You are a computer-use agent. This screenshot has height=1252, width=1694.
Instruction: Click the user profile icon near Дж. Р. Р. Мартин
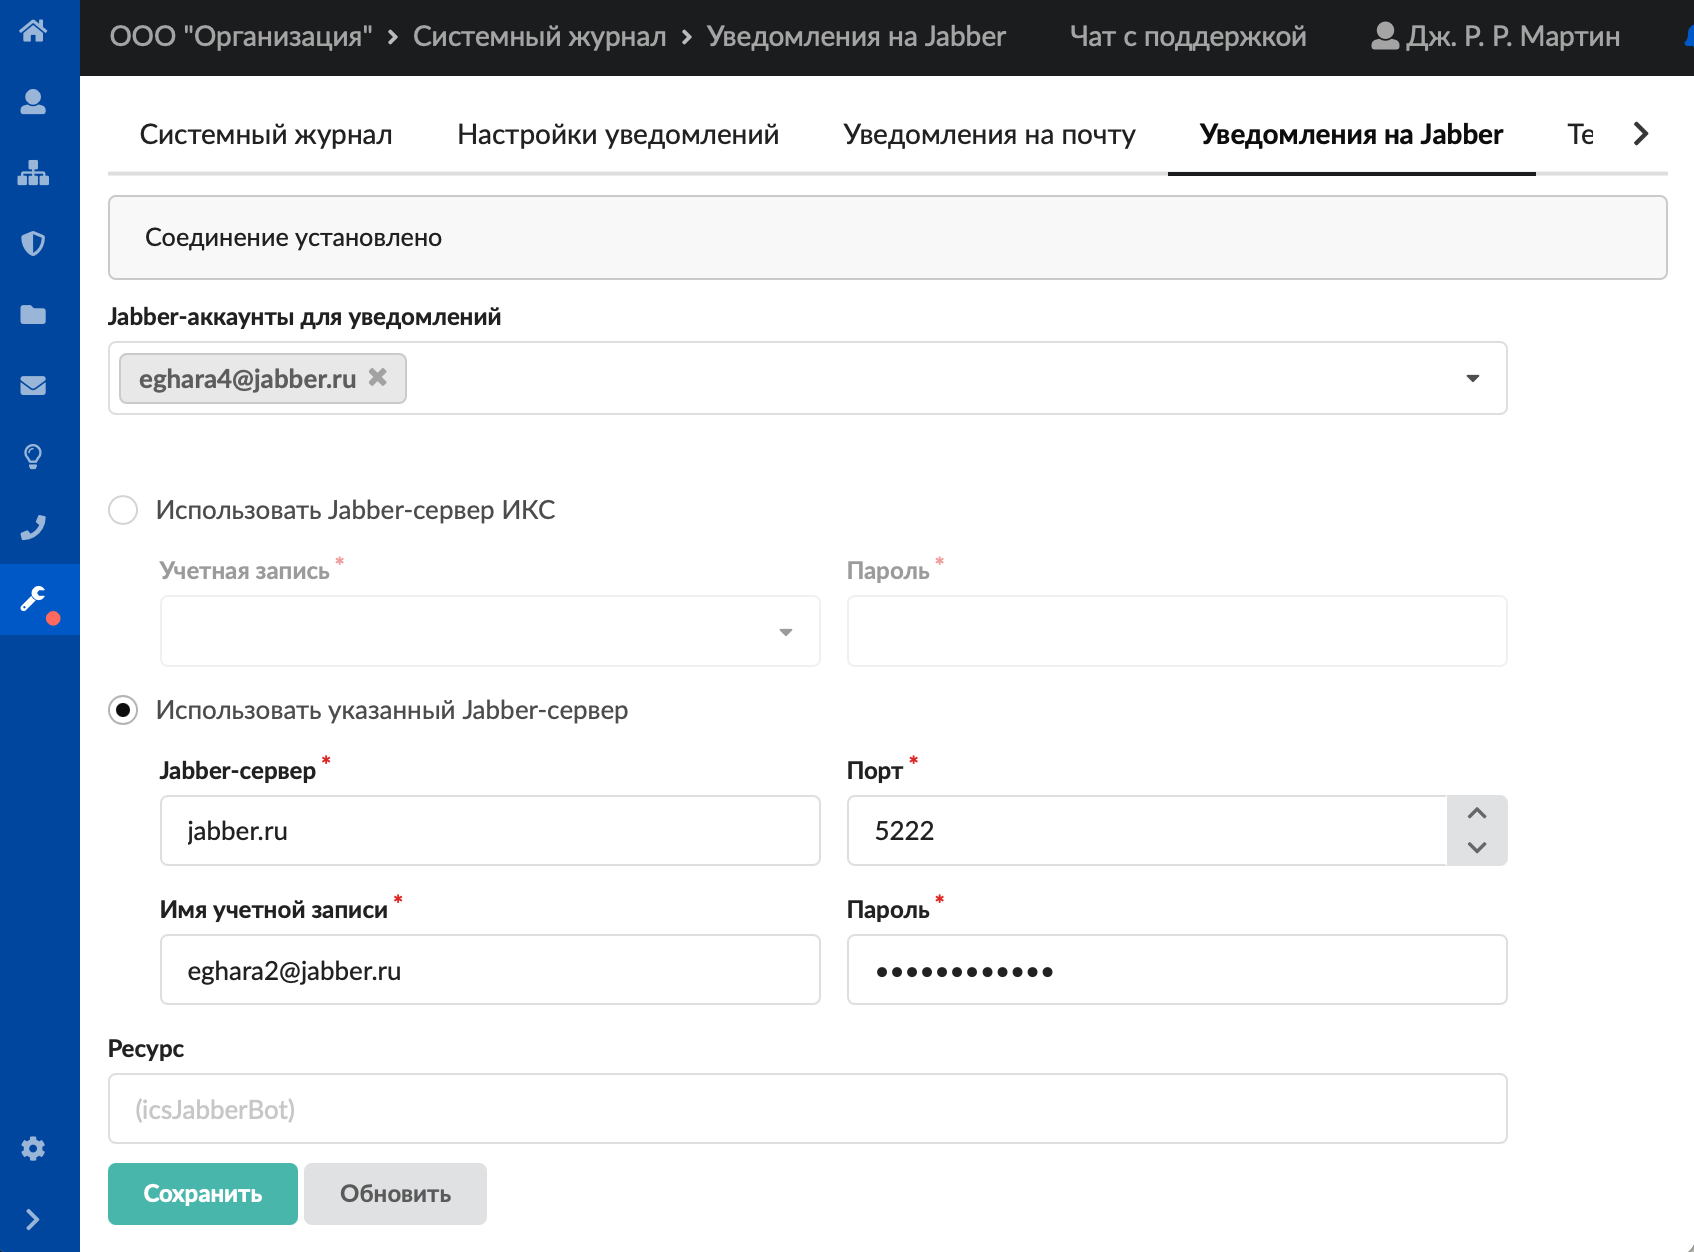[1385, 36]
